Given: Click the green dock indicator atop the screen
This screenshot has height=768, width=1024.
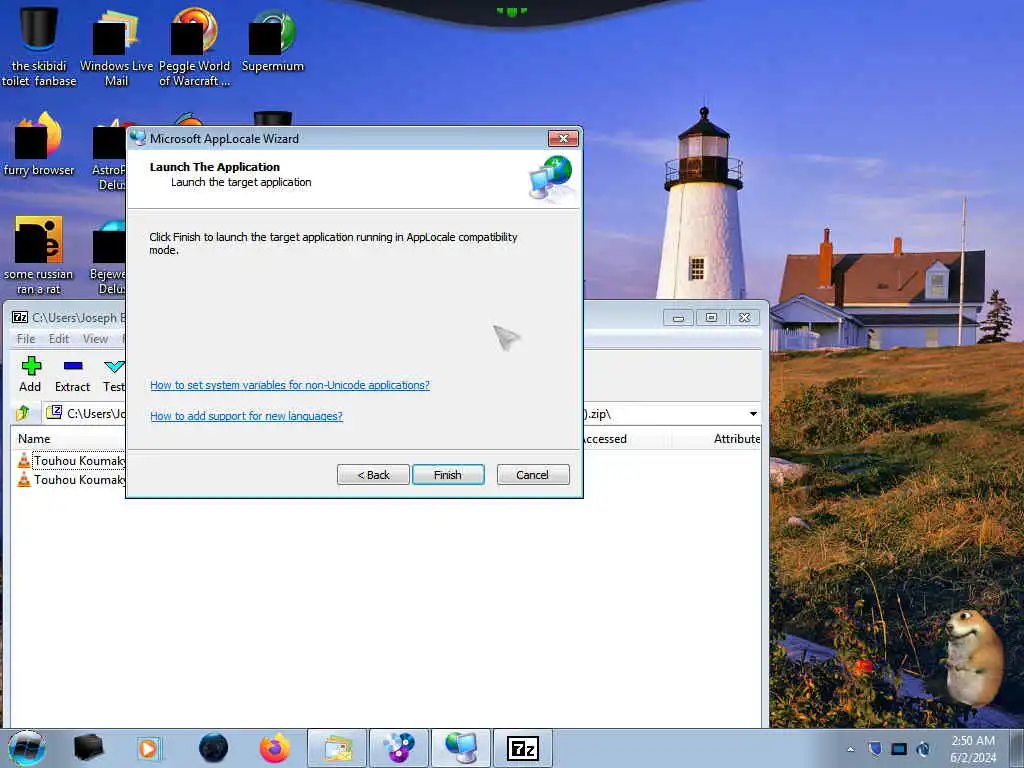Looking at the screenshot, I should pos(511,11).
